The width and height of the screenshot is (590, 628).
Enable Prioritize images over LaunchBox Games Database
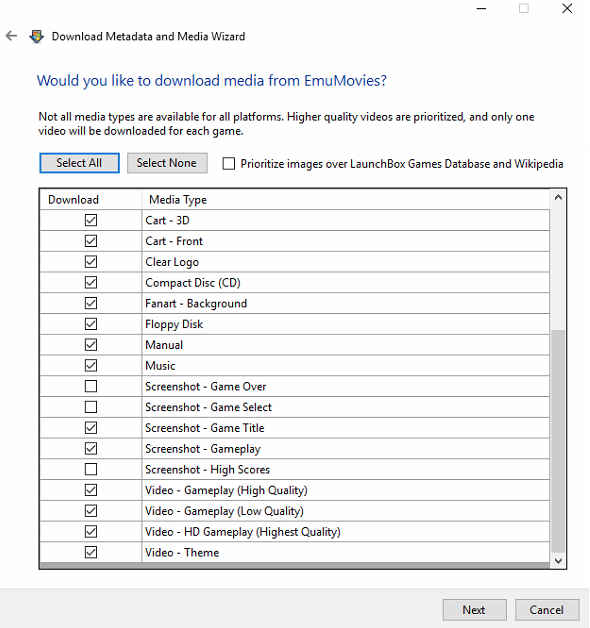[229, 164]
